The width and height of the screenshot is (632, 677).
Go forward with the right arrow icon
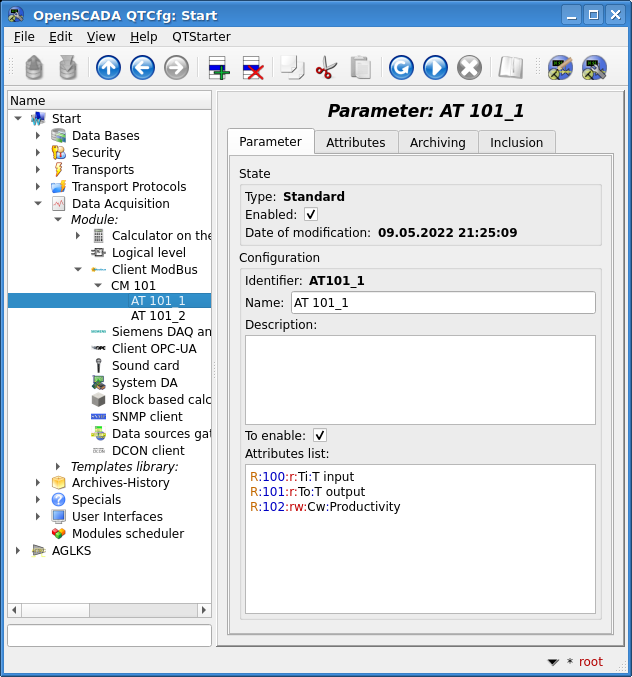click(176, 68)
